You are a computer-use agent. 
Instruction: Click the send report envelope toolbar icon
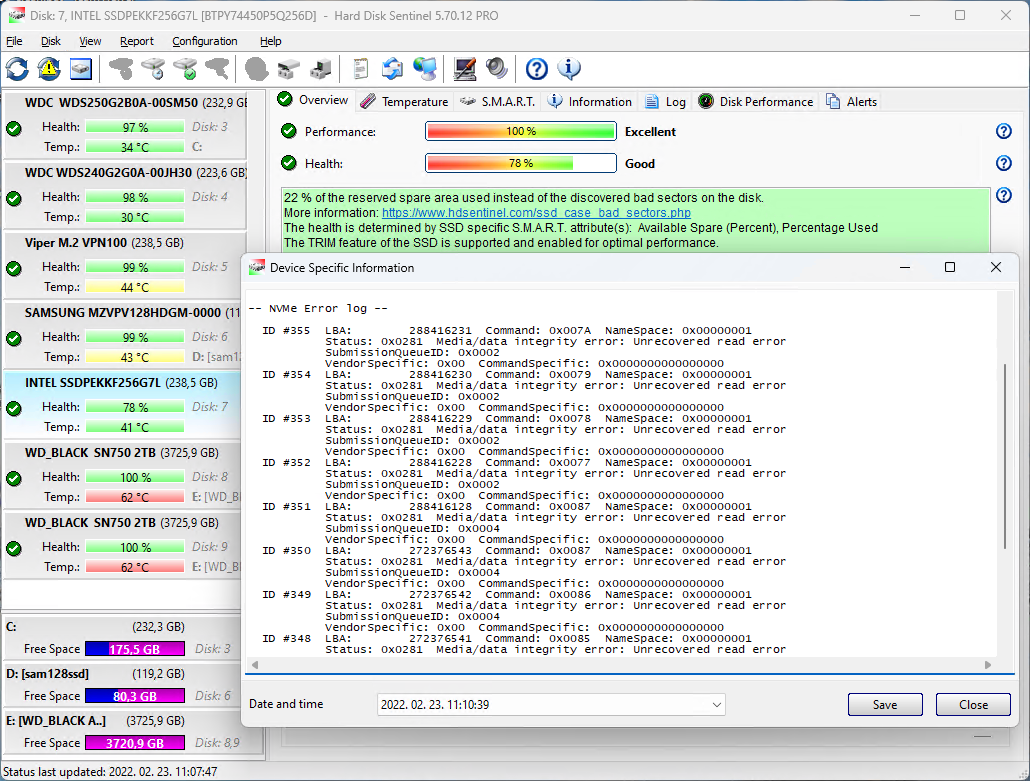392,69
